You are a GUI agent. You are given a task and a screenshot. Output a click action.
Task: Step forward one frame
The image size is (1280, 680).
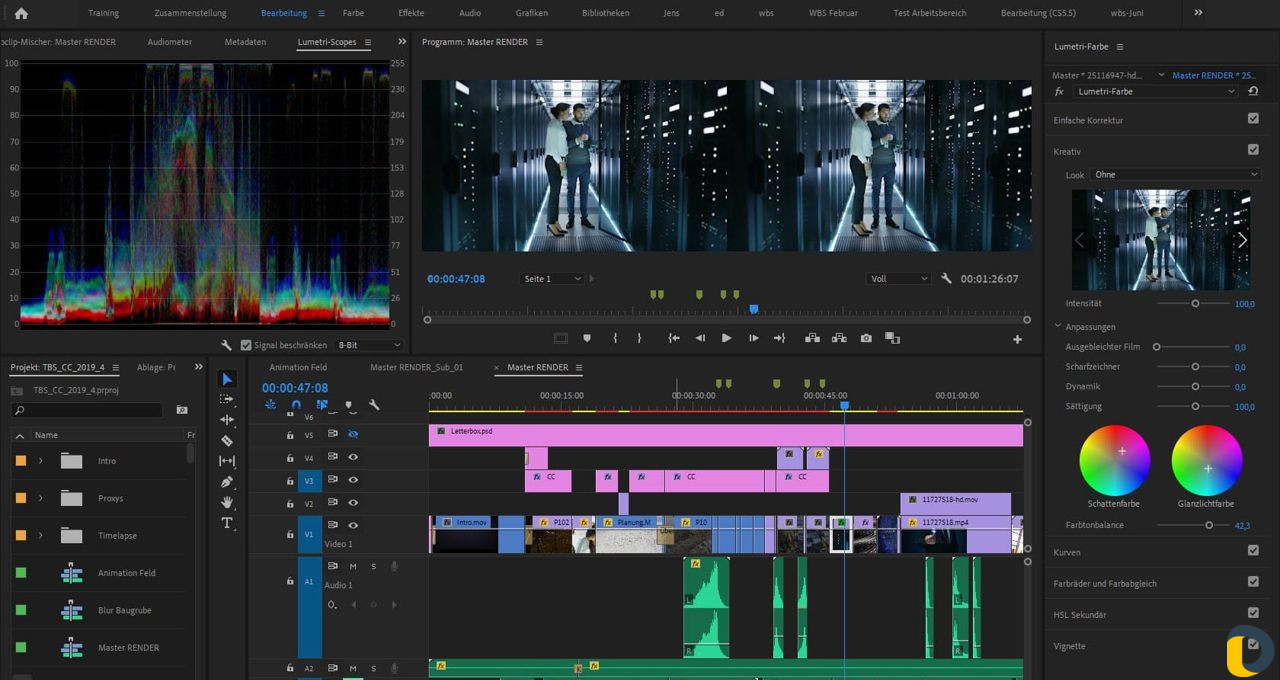click(x=753, y=338)
